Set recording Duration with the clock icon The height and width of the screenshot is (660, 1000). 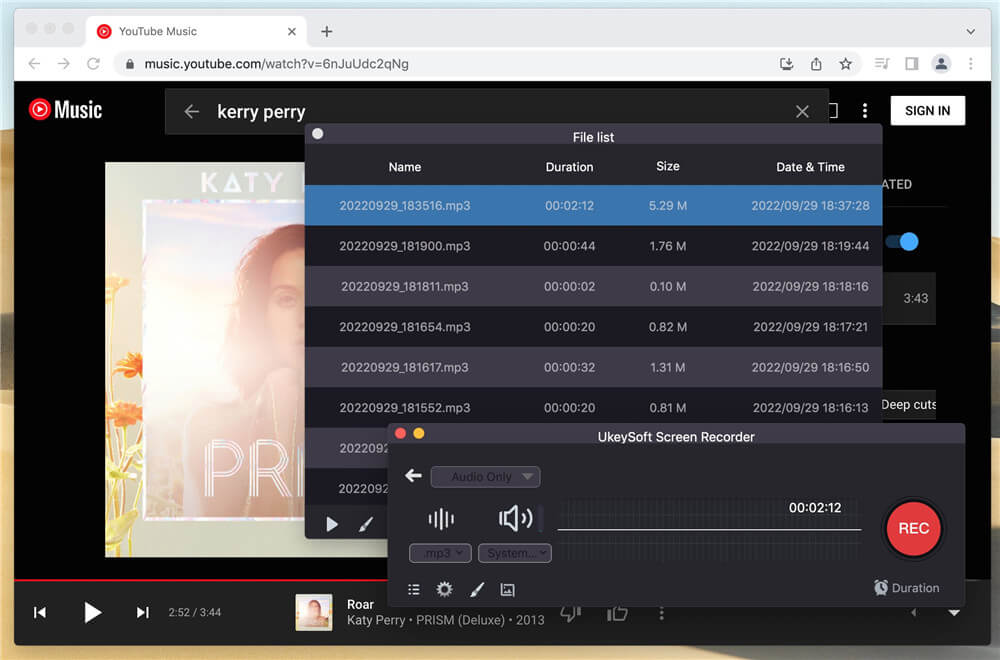pyautogui.click(x=906, y=587)
